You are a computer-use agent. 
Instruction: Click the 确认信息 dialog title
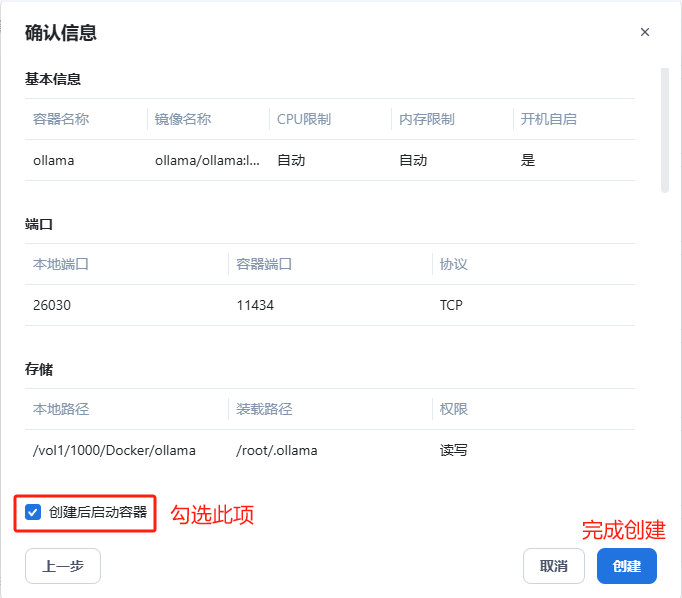(x=60, y=33)
